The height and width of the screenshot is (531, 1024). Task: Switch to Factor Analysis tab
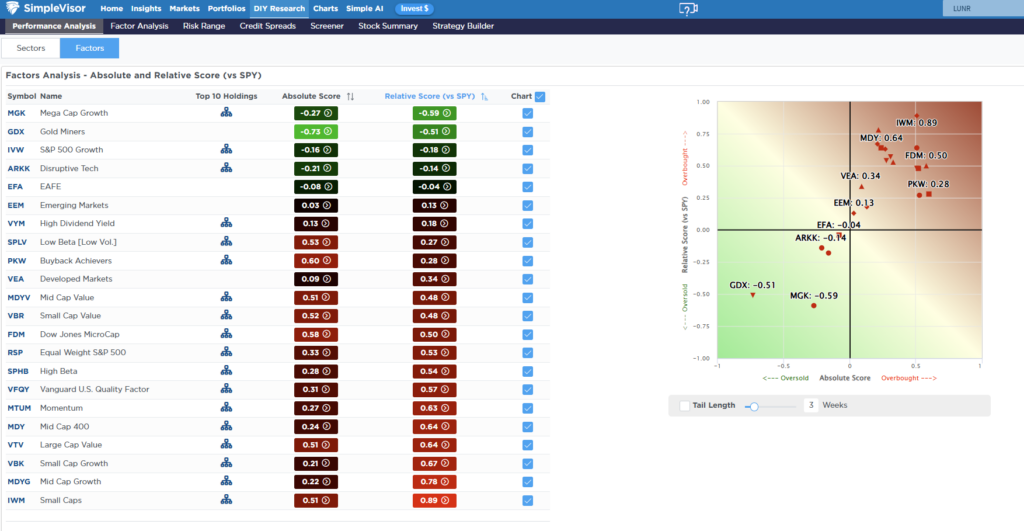point(139,26)
